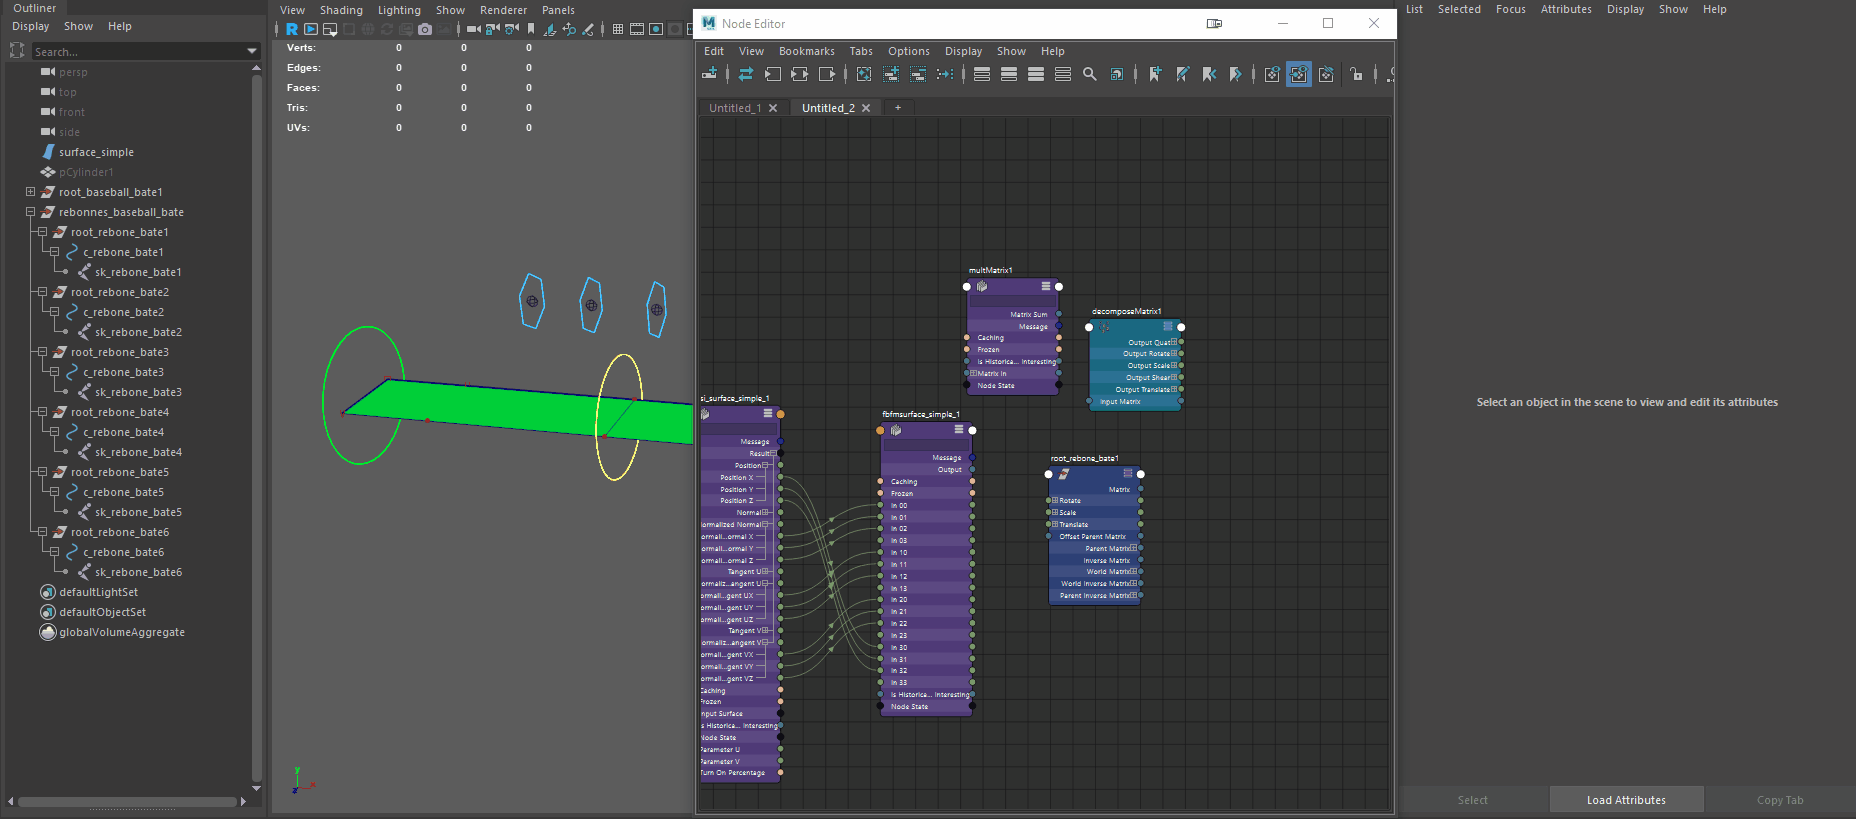Switch to the Untitled_1 tab
This screenshot has width=1856, height=819.
(x=735, y=108)
